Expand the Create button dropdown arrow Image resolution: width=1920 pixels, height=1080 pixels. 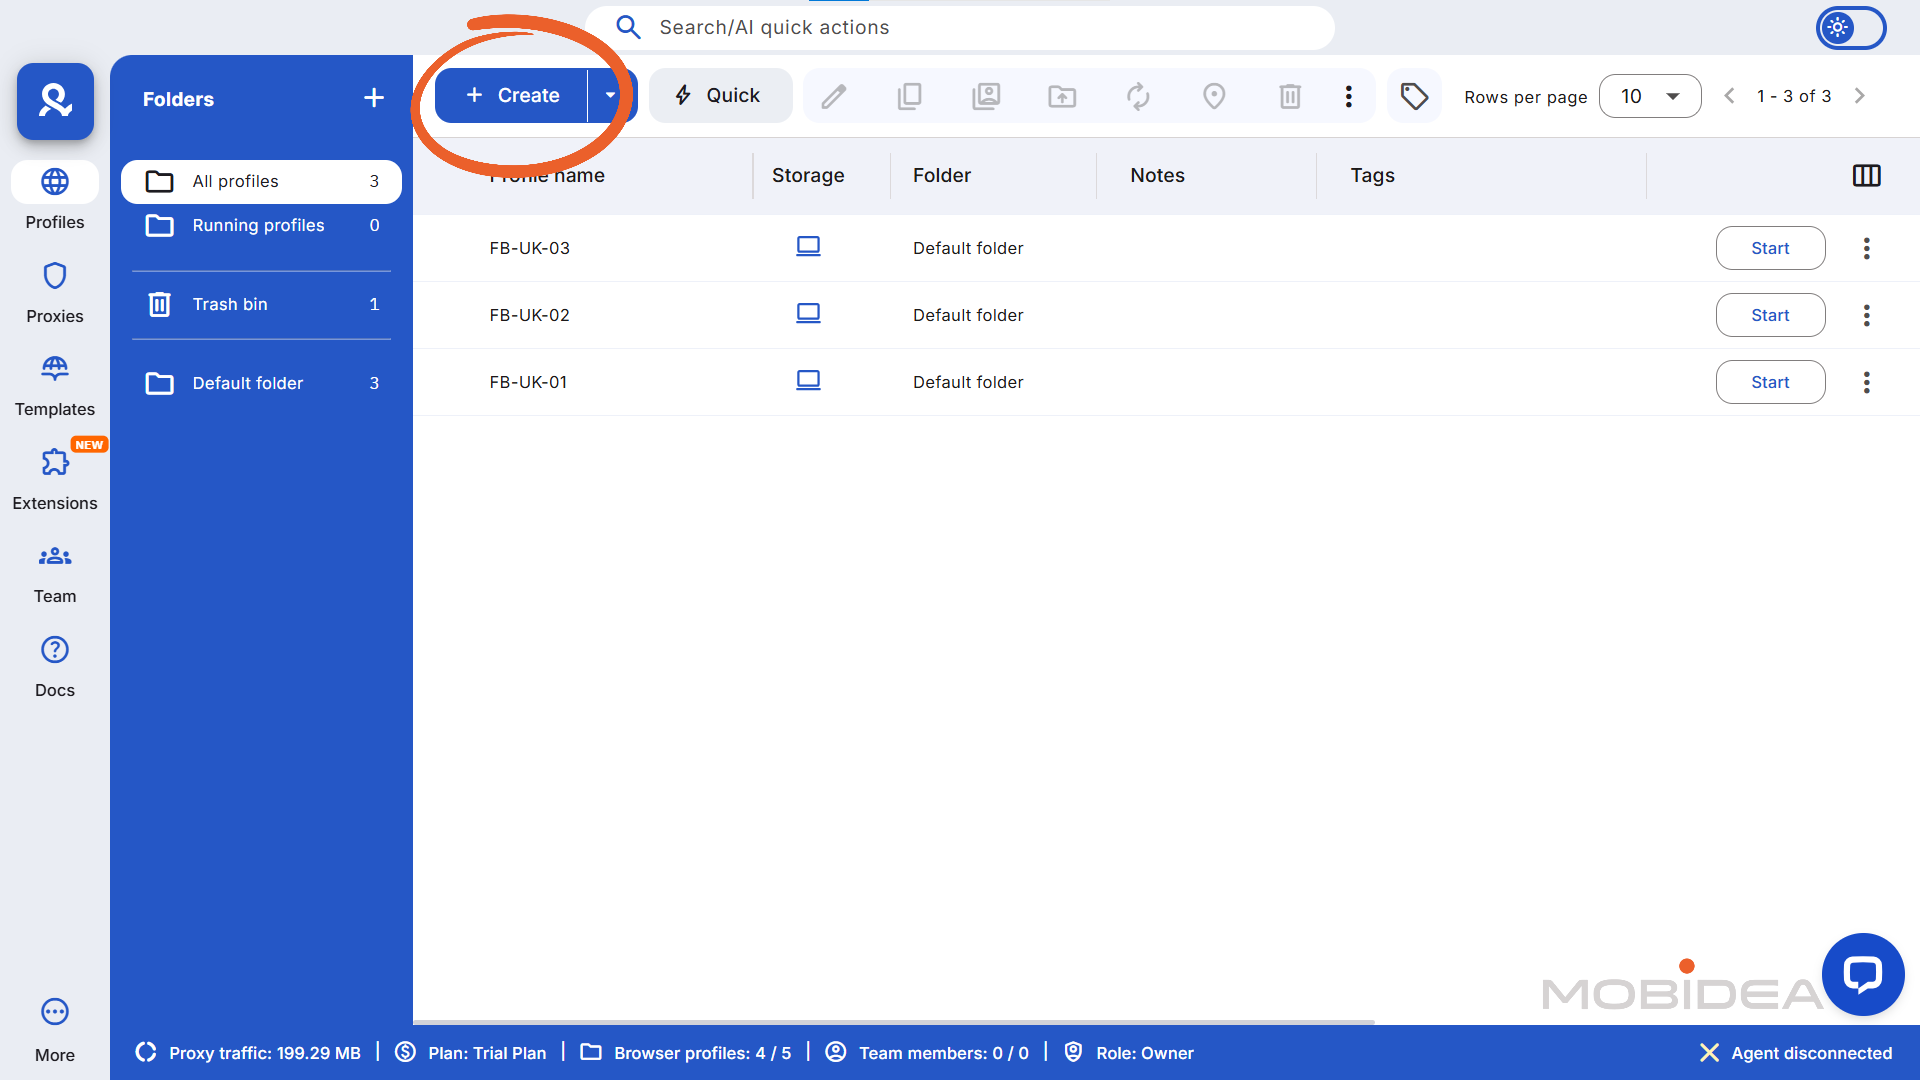click(610, 95)
